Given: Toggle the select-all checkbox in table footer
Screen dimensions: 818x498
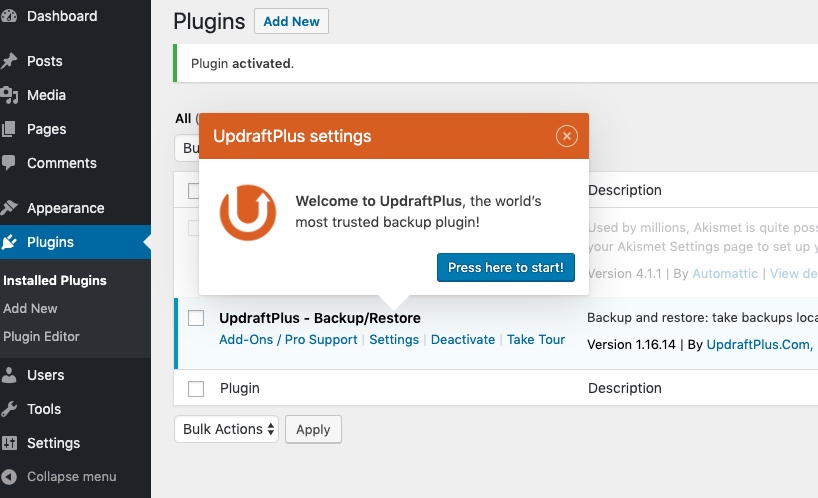Looking at the screenshot, I should point(196,388).
